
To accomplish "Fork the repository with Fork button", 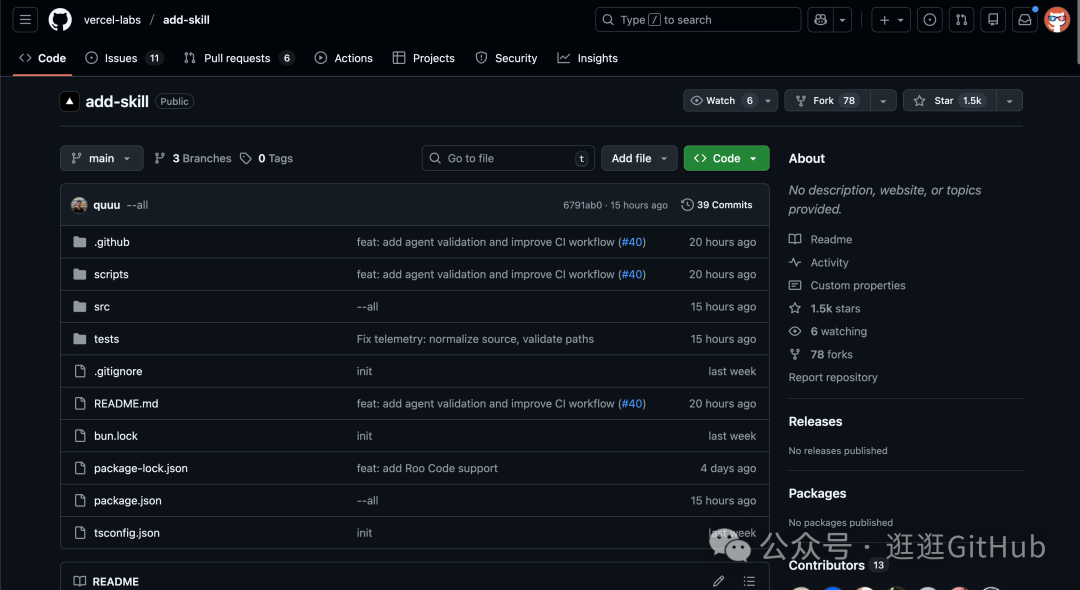I will point(824,101).
